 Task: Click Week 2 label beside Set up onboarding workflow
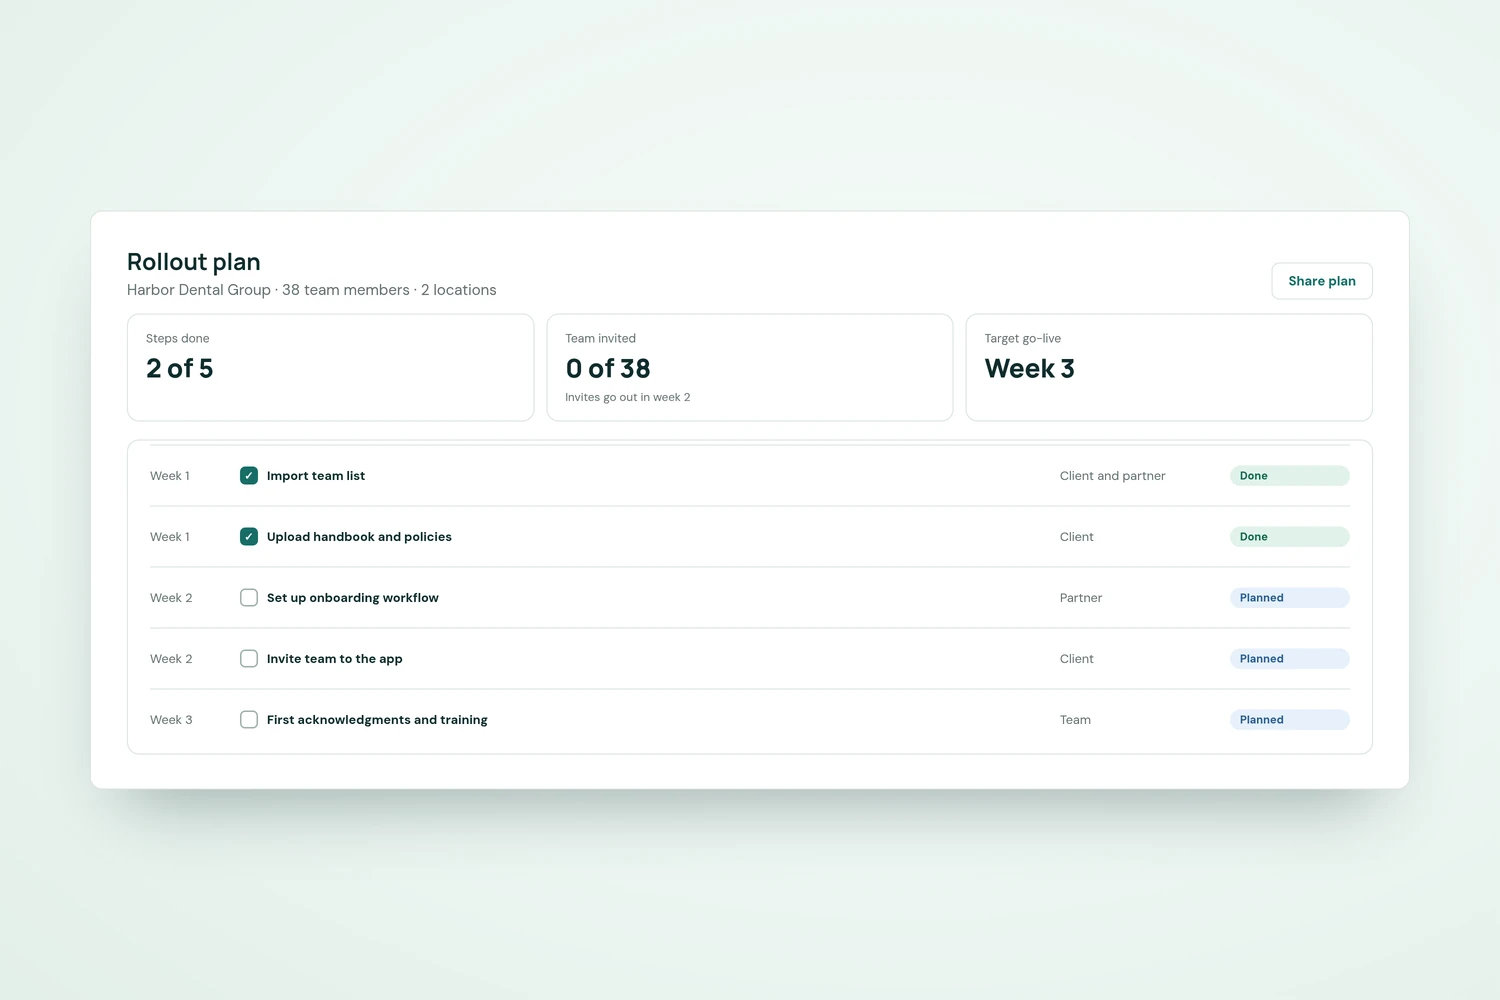point(171,598)
